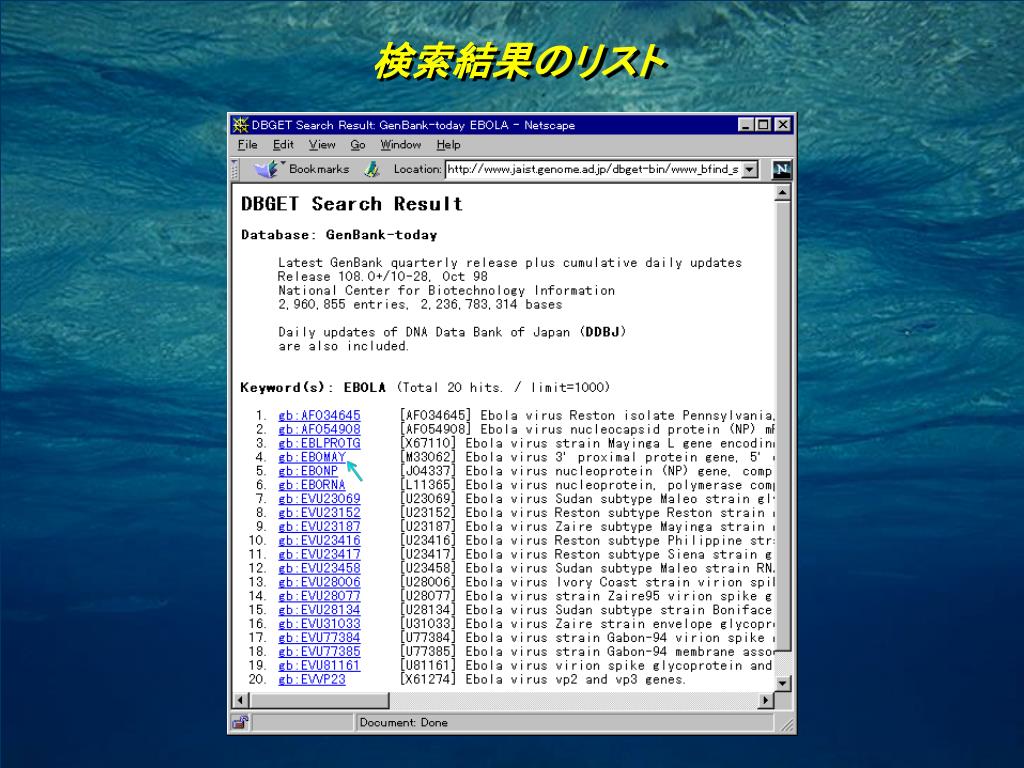Open link gb:EVU77384
This screenshot has width=1024, height=768.
(319, 637)
